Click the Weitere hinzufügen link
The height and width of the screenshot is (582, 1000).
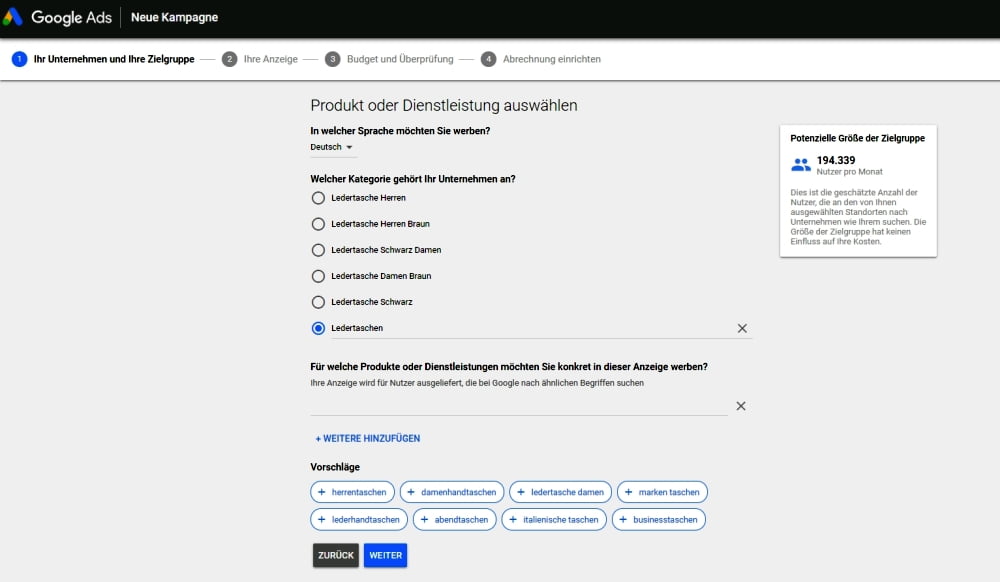tap(367, 439)
